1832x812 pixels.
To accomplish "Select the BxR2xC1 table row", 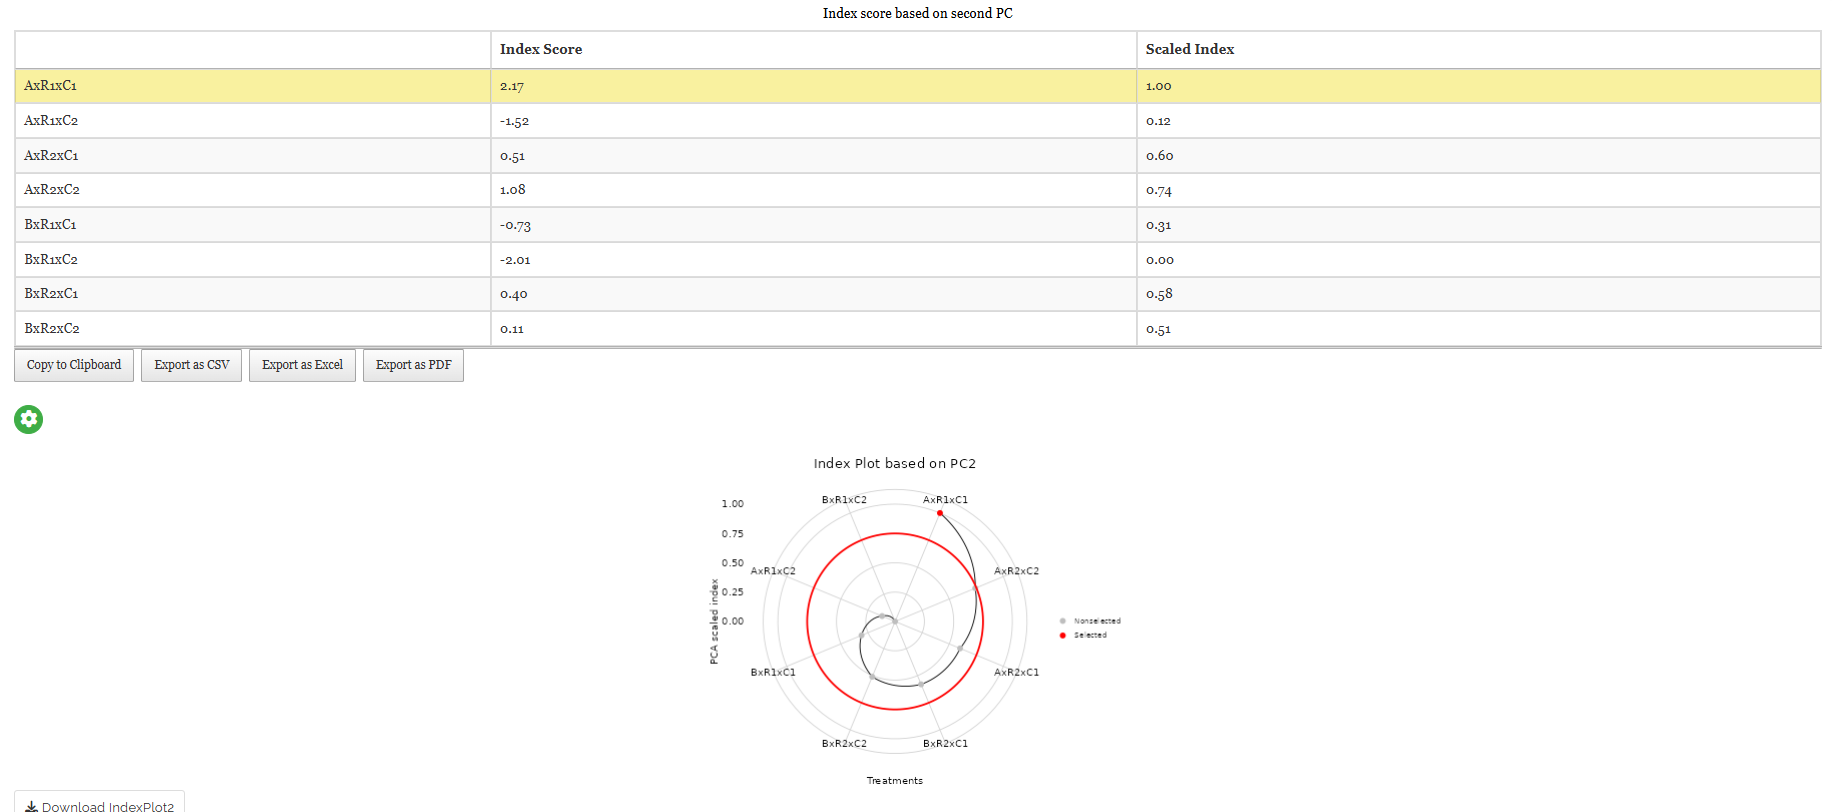I will (x=917, y=294).
